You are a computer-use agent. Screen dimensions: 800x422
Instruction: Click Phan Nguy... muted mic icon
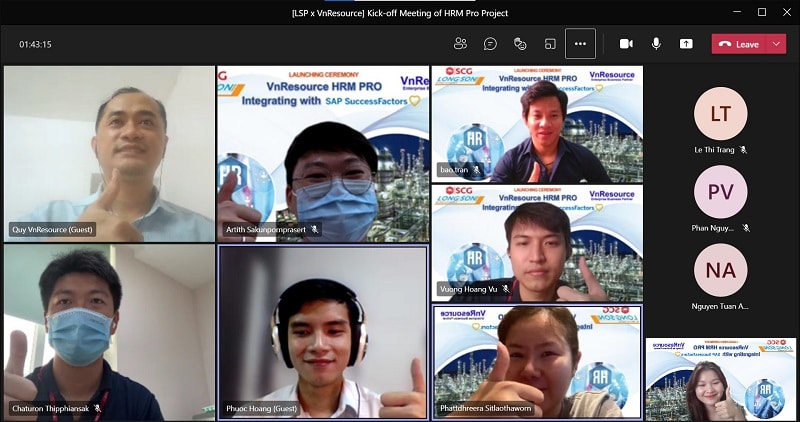(746, 228)
